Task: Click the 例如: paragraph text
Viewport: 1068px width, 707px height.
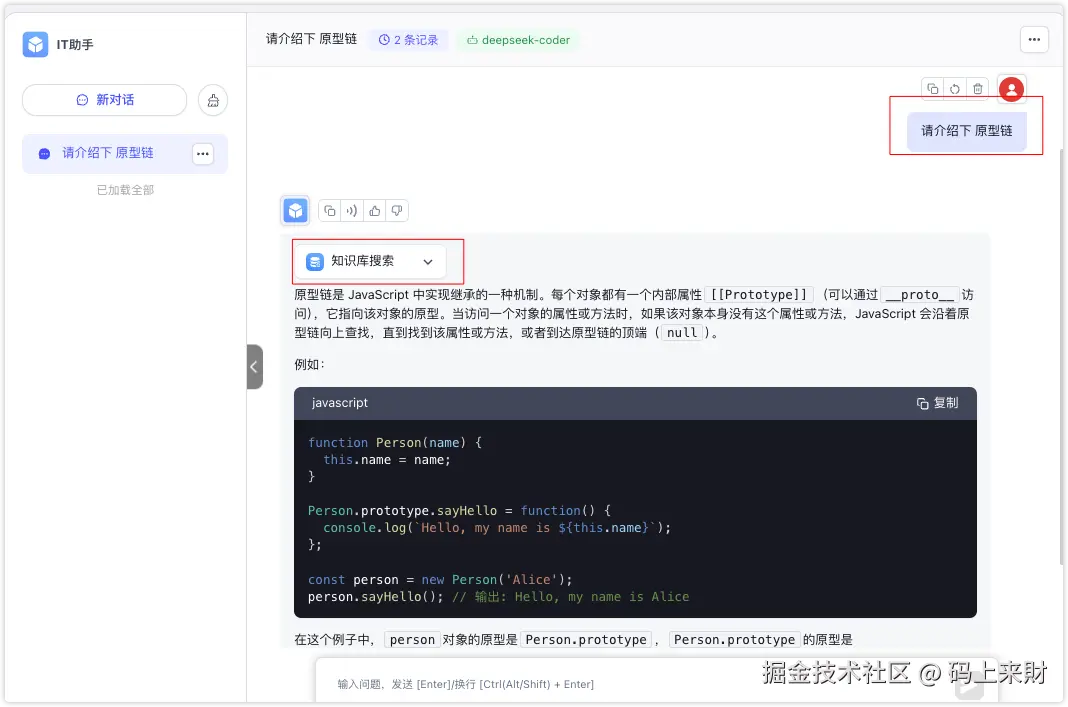Action: point(310,364)
